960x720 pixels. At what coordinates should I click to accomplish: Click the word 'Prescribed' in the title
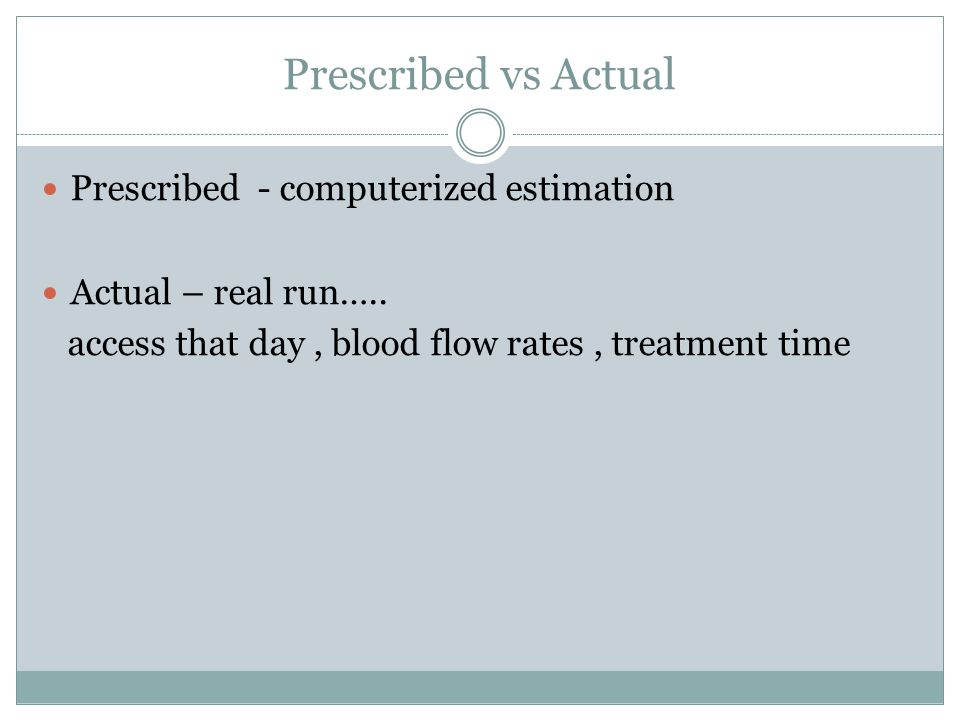(x=386, y=74)
